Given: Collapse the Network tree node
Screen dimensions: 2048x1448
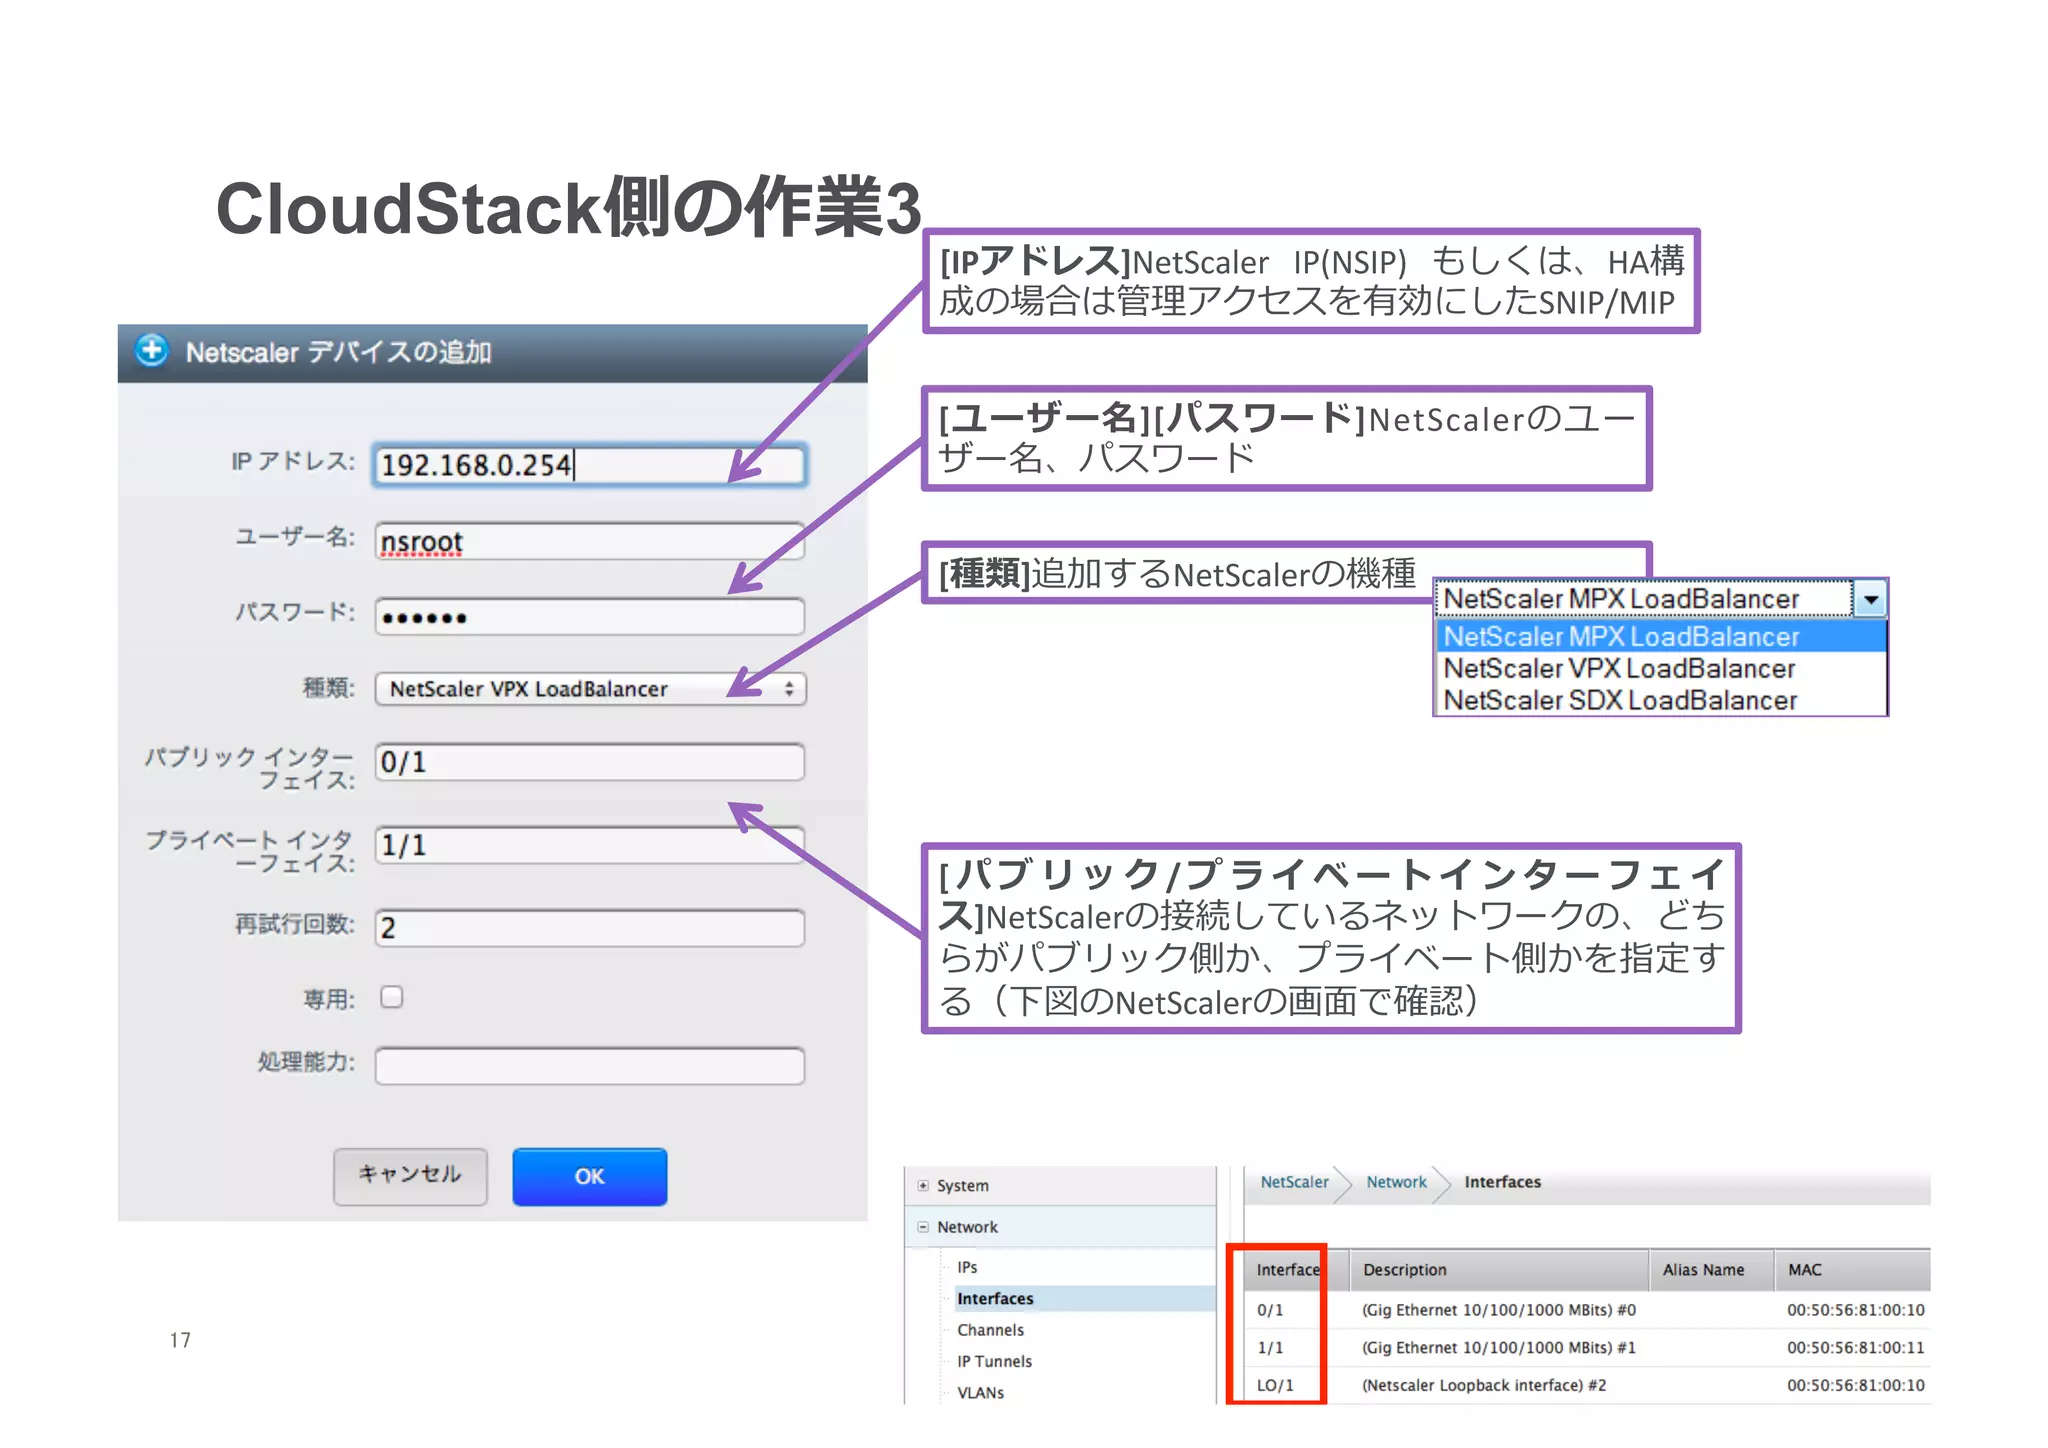Looking at the screenshot, I should (x=923, y=1227).
